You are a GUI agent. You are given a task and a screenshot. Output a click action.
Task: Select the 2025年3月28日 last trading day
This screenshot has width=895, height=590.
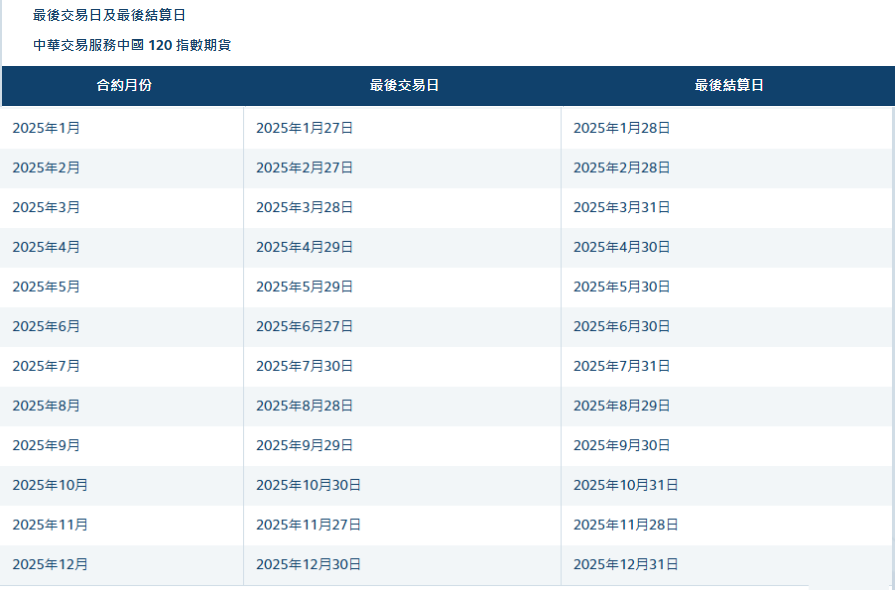tap(304, 207)
